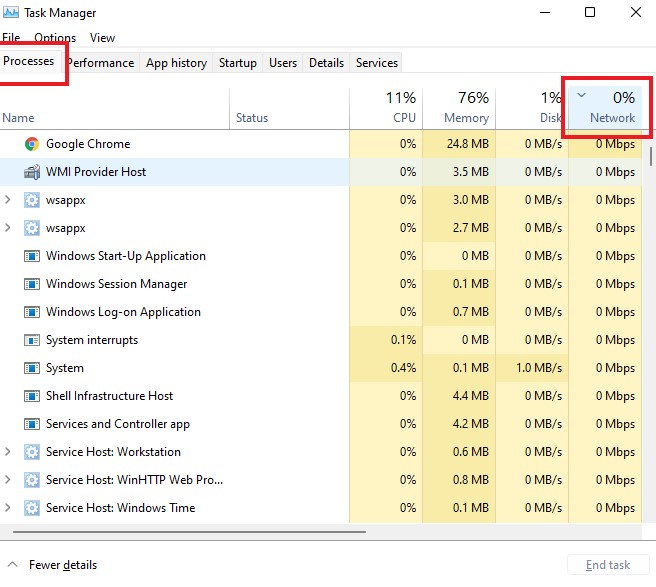The image size is (656, 587).
Task: Click the horizontal scrollbar thumb
Action: pos(189,532)
